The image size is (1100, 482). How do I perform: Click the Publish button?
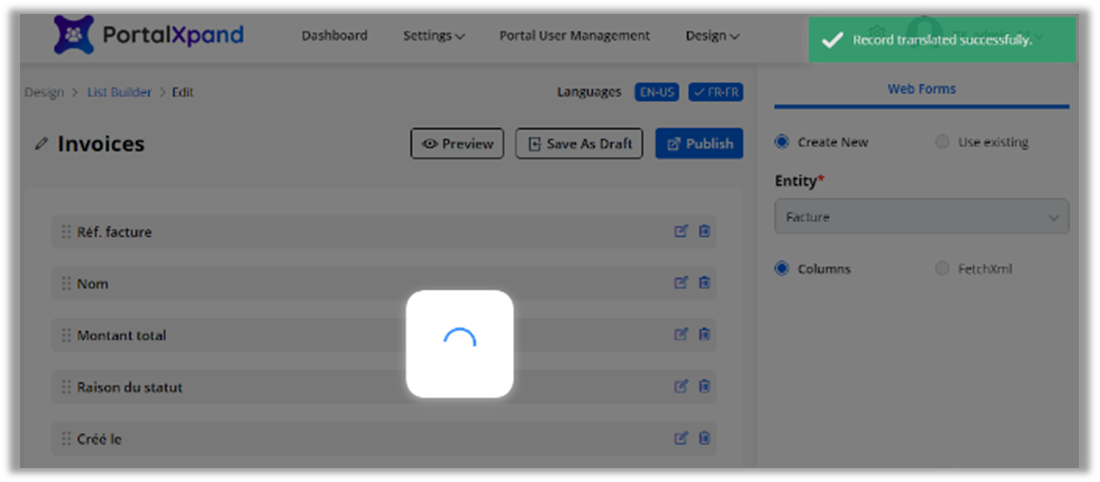[699, 144]
